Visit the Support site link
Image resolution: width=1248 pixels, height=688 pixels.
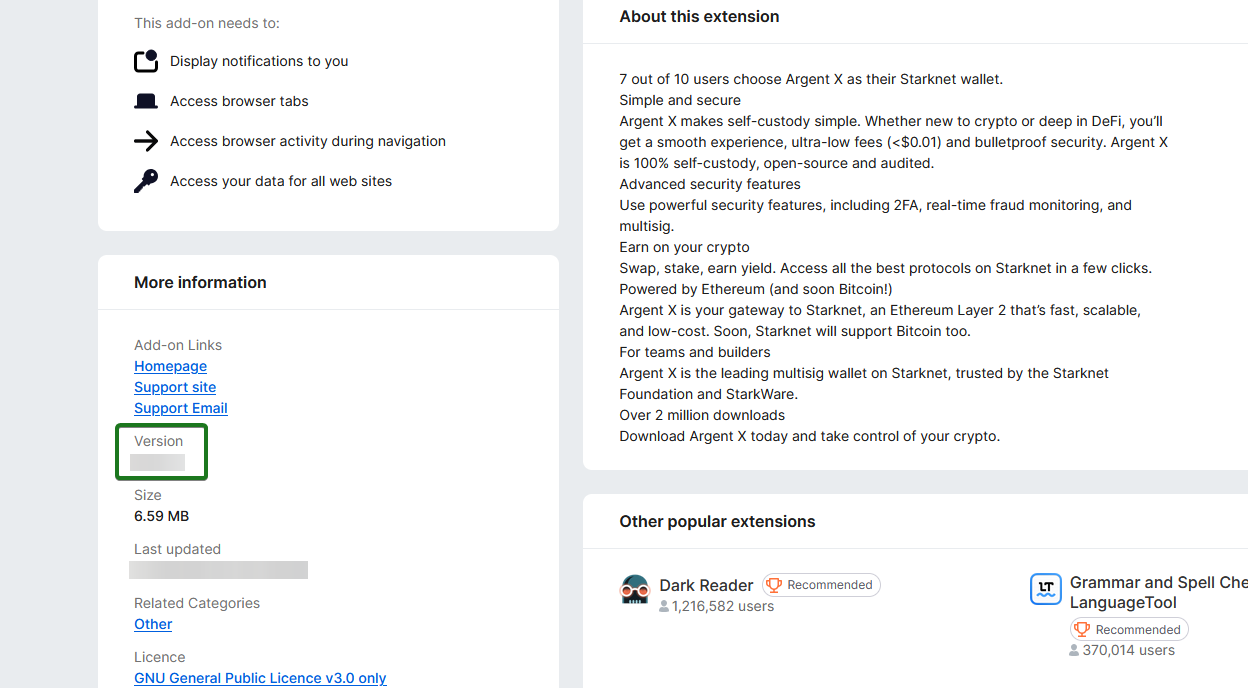point(175,387)
